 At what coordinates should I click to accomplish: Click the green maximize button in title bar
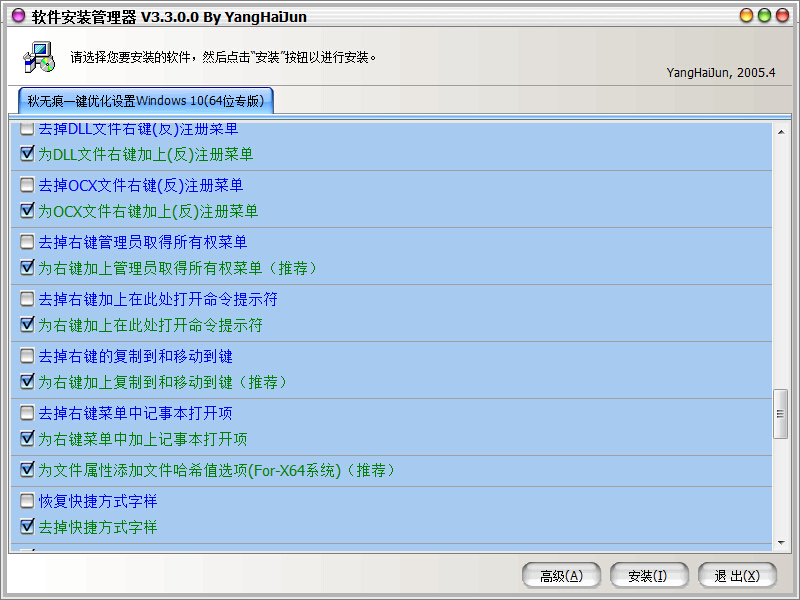[x=765, y=16]
